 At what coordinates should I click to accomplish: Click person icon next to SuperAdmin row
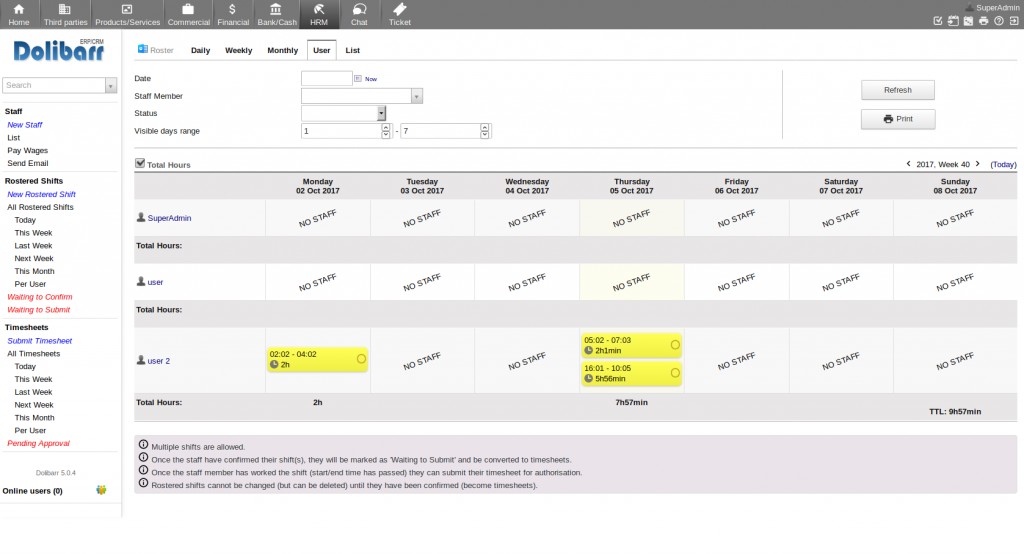coord(140,217)
